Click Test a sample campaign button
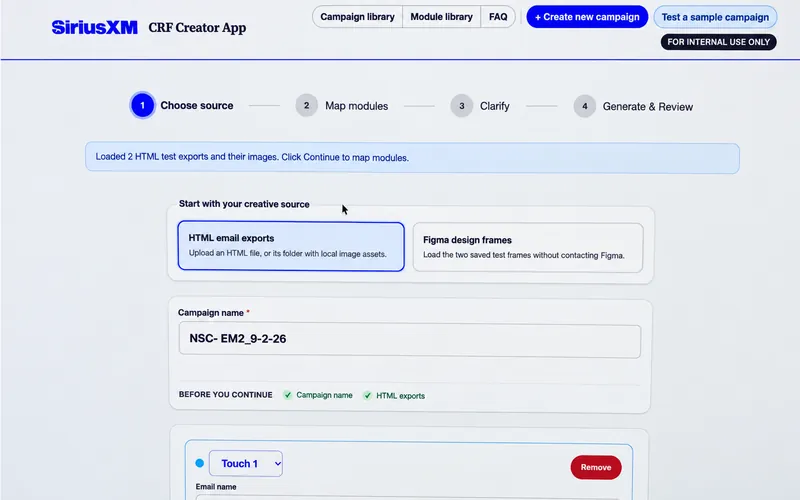Viewport: 800px width, 500px height. pyautogui.click(x=715, y=17)
